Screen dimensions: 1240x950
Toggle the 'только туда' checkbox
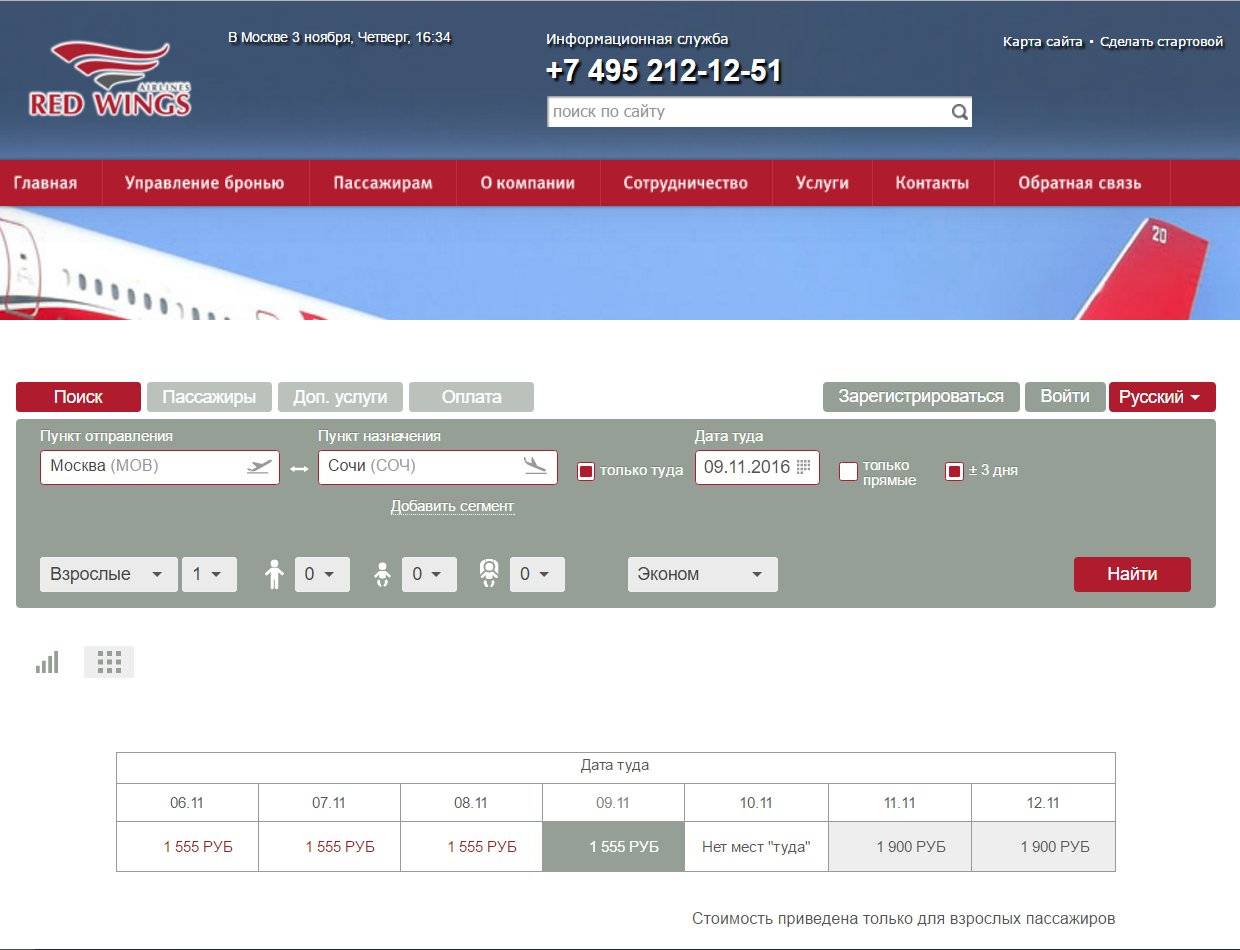point(586,471)
